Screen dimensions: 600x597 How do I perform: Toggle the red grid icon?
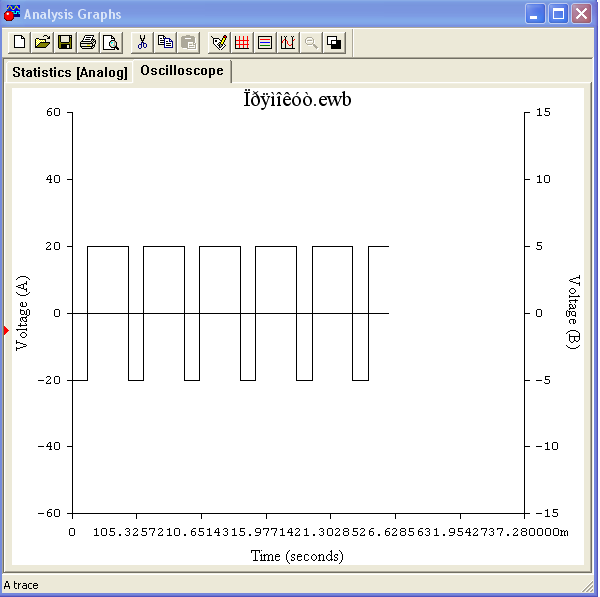[x=242, y=42]
